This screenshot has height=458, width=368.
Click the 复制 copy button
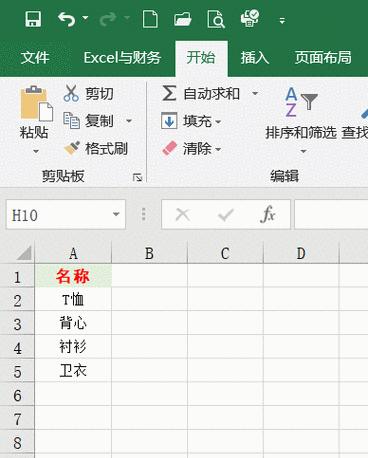(x=89, y=121)
